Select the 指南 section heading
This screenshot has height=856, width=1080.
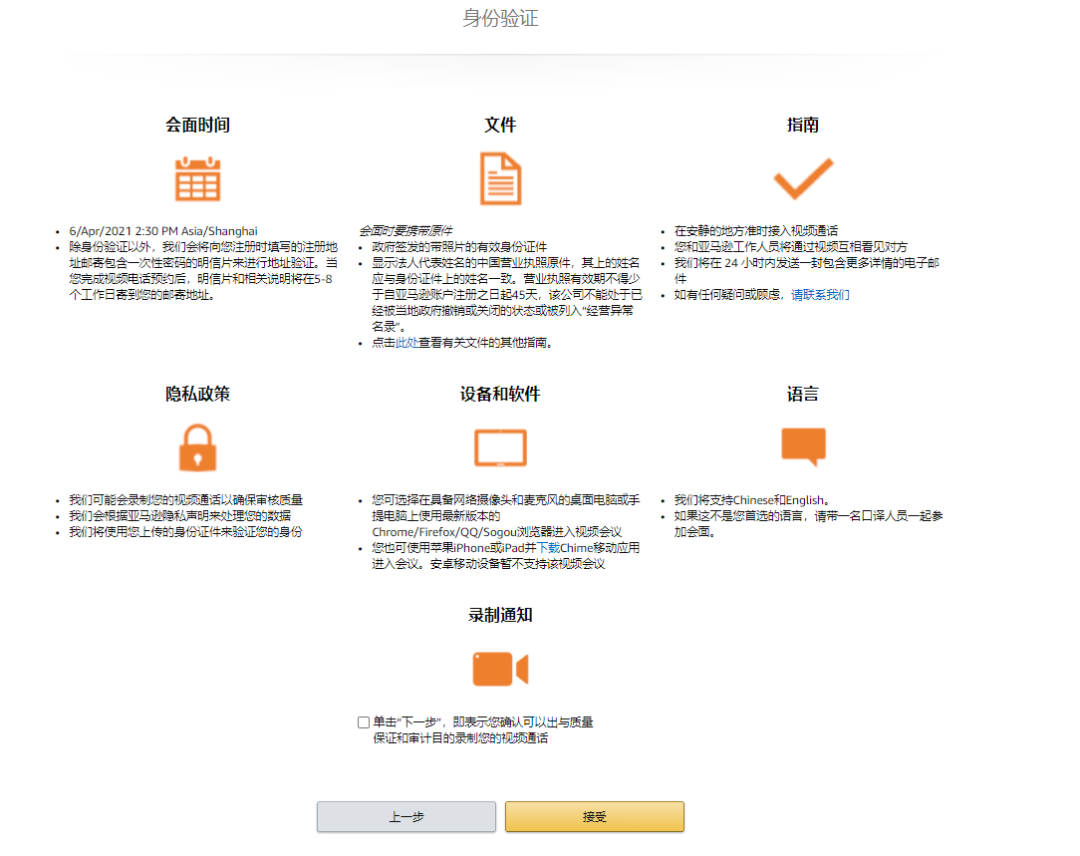pos(803,125)
